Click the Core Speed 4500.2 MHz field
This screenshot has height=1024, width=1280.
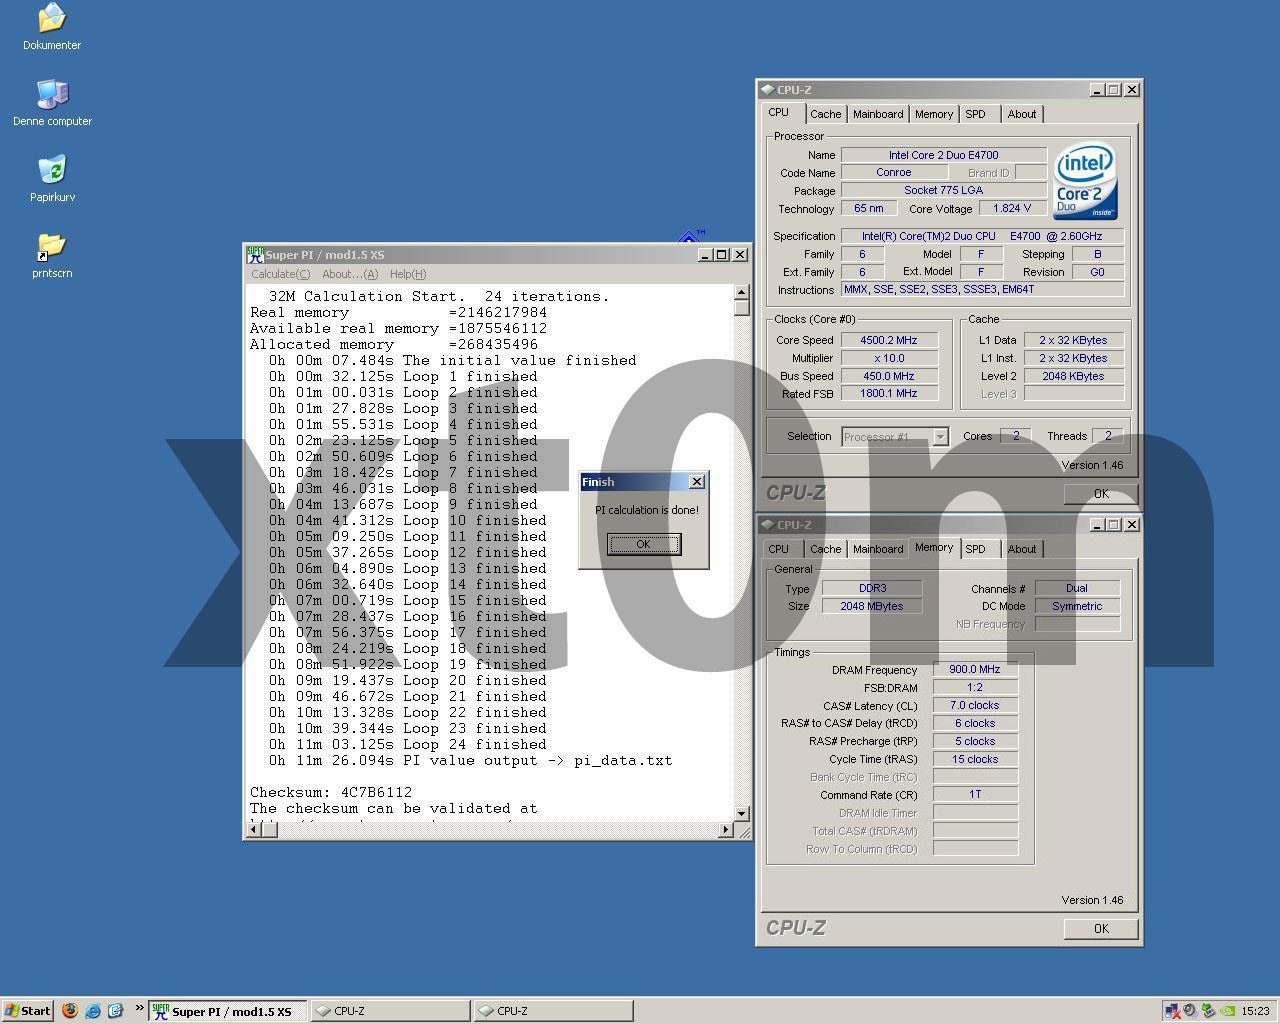[889, 340]
